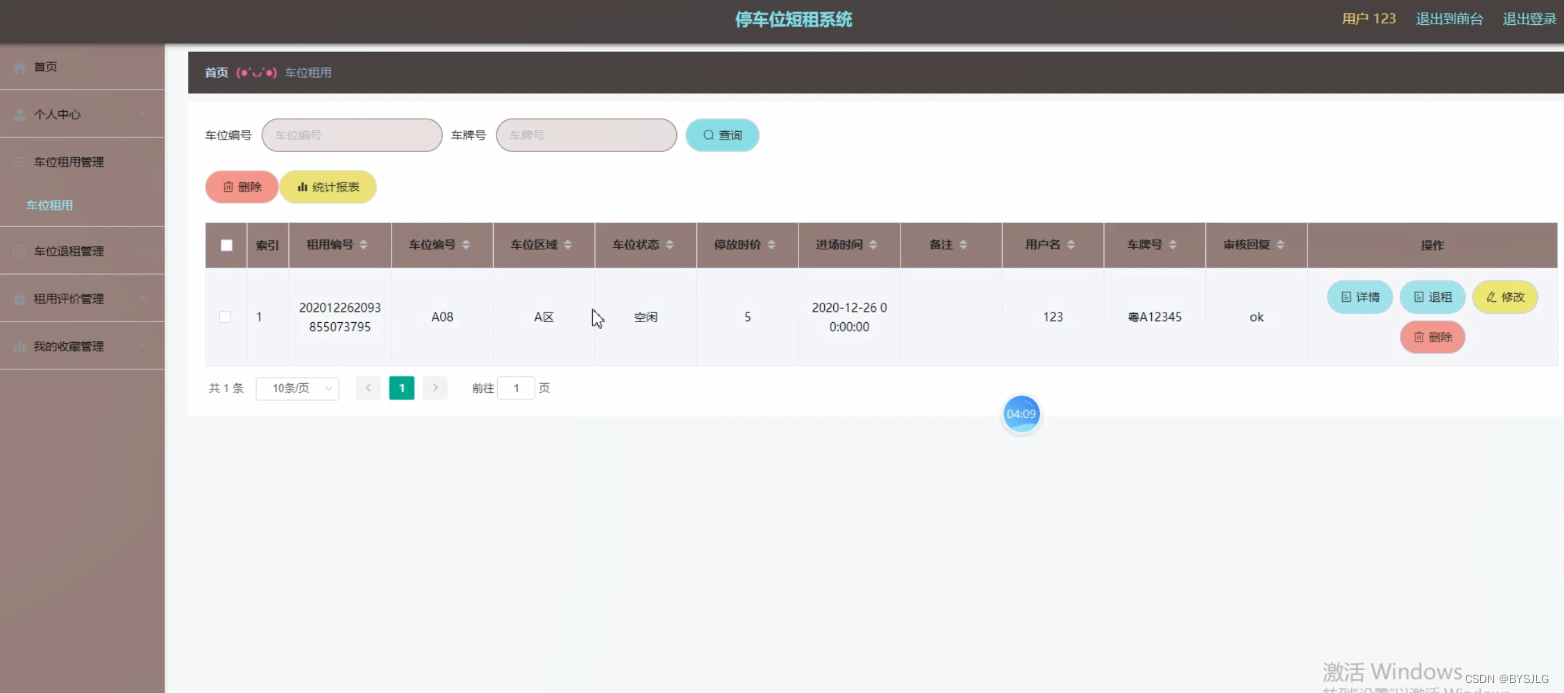Open the 我的收藏管理 menu
The width and height of the screenshot is (1564, 693).
pyautogui.click(x=82, y=346)
